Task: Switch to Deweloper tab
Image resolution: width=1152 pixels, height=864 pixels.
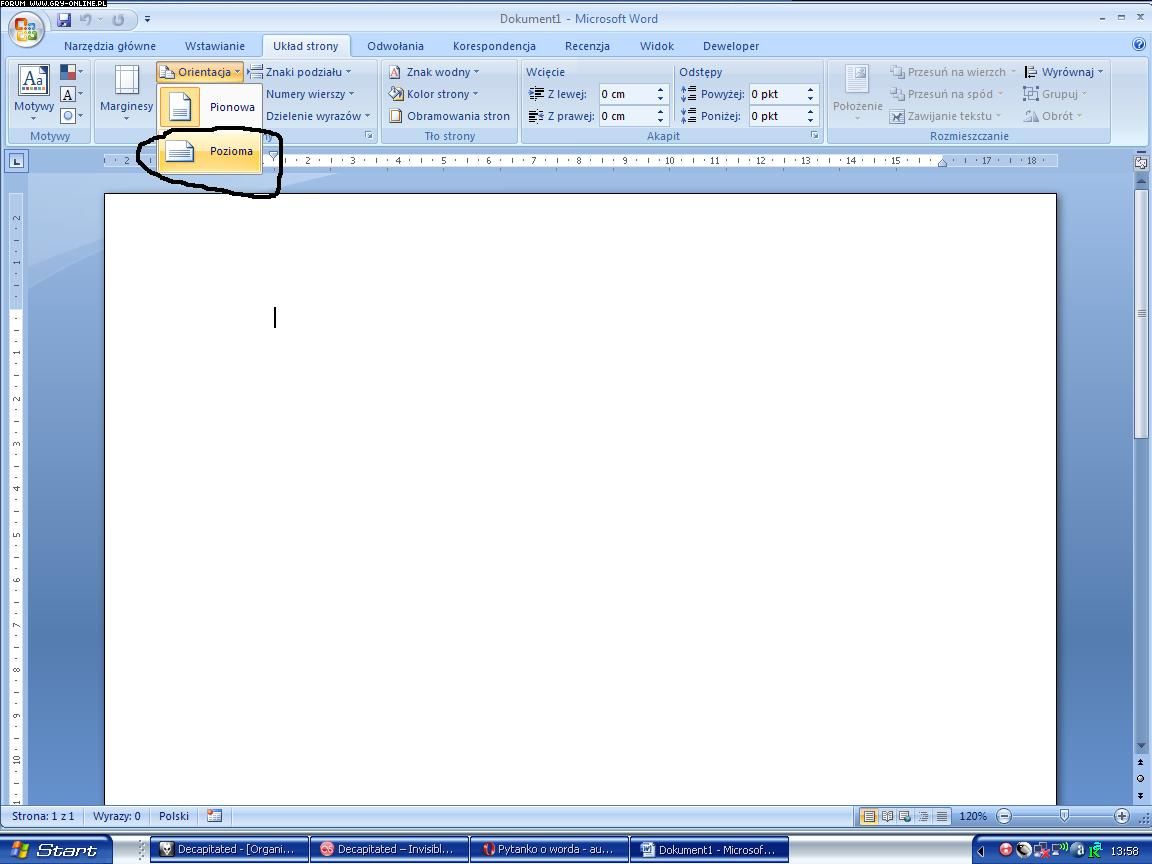Action: [x=731, y=46]
